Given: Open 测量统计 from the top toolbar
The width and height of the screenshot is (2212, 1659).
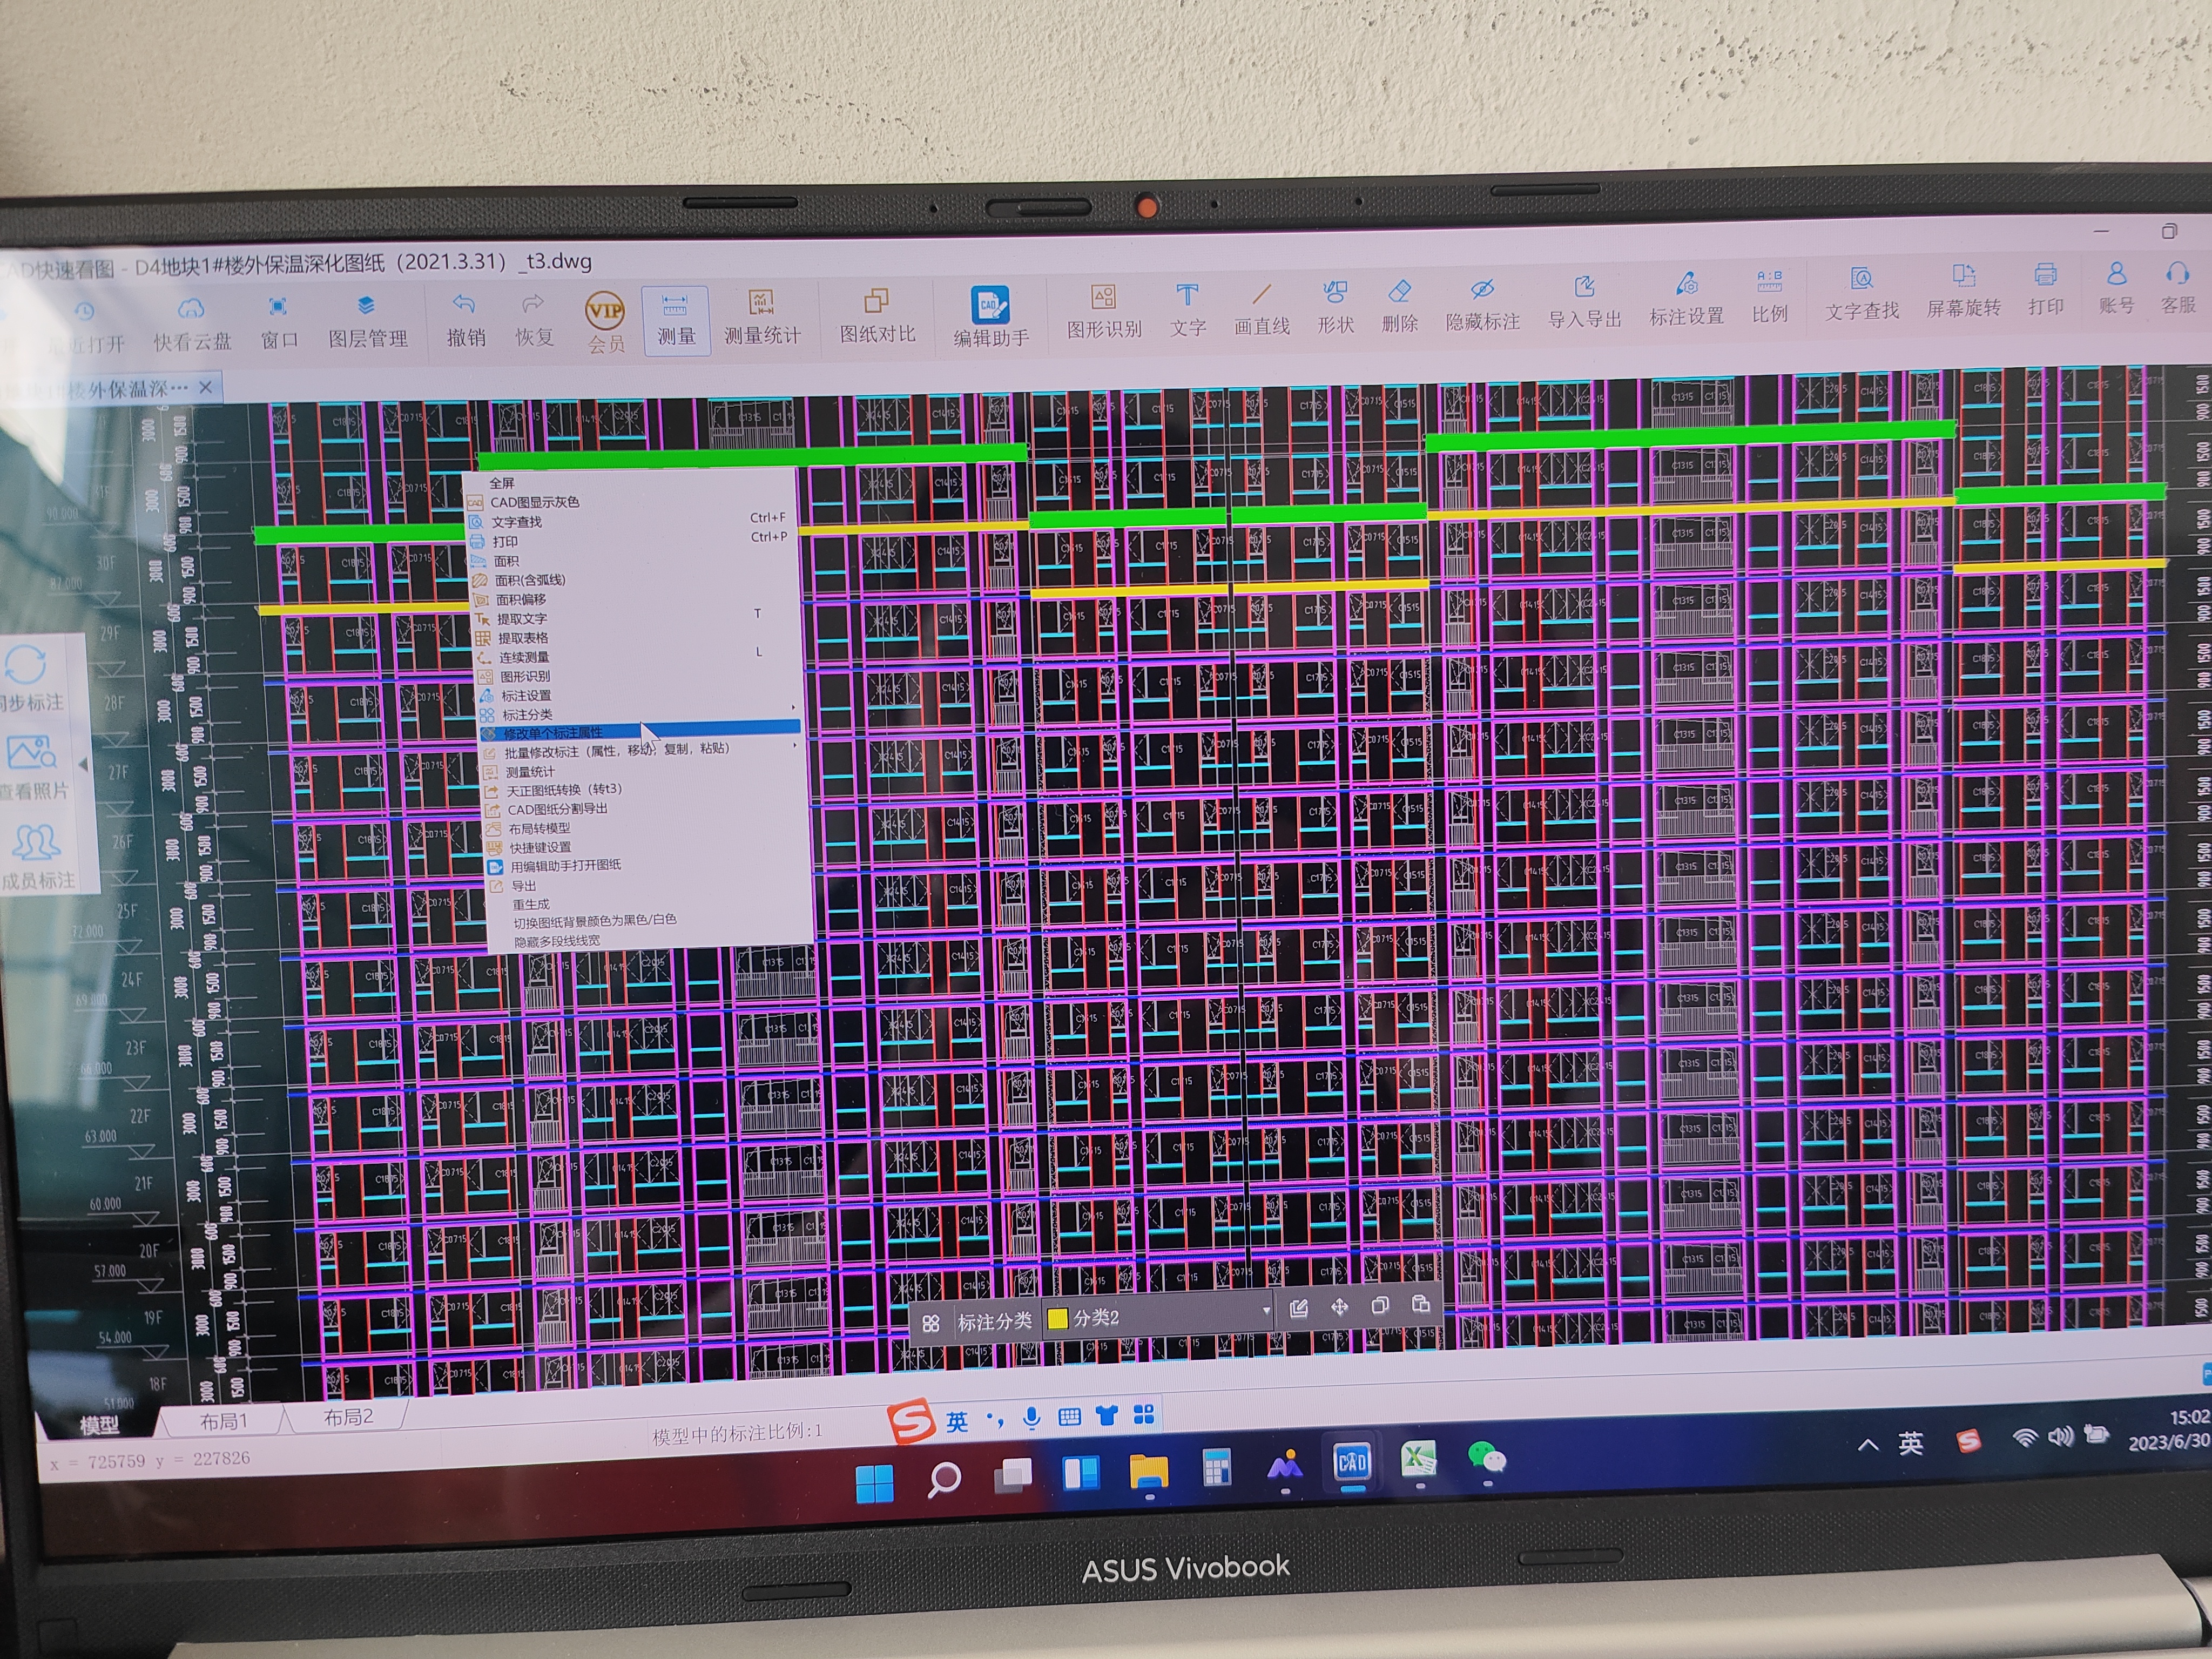Looking at the screenshot, I should (761, 318).
